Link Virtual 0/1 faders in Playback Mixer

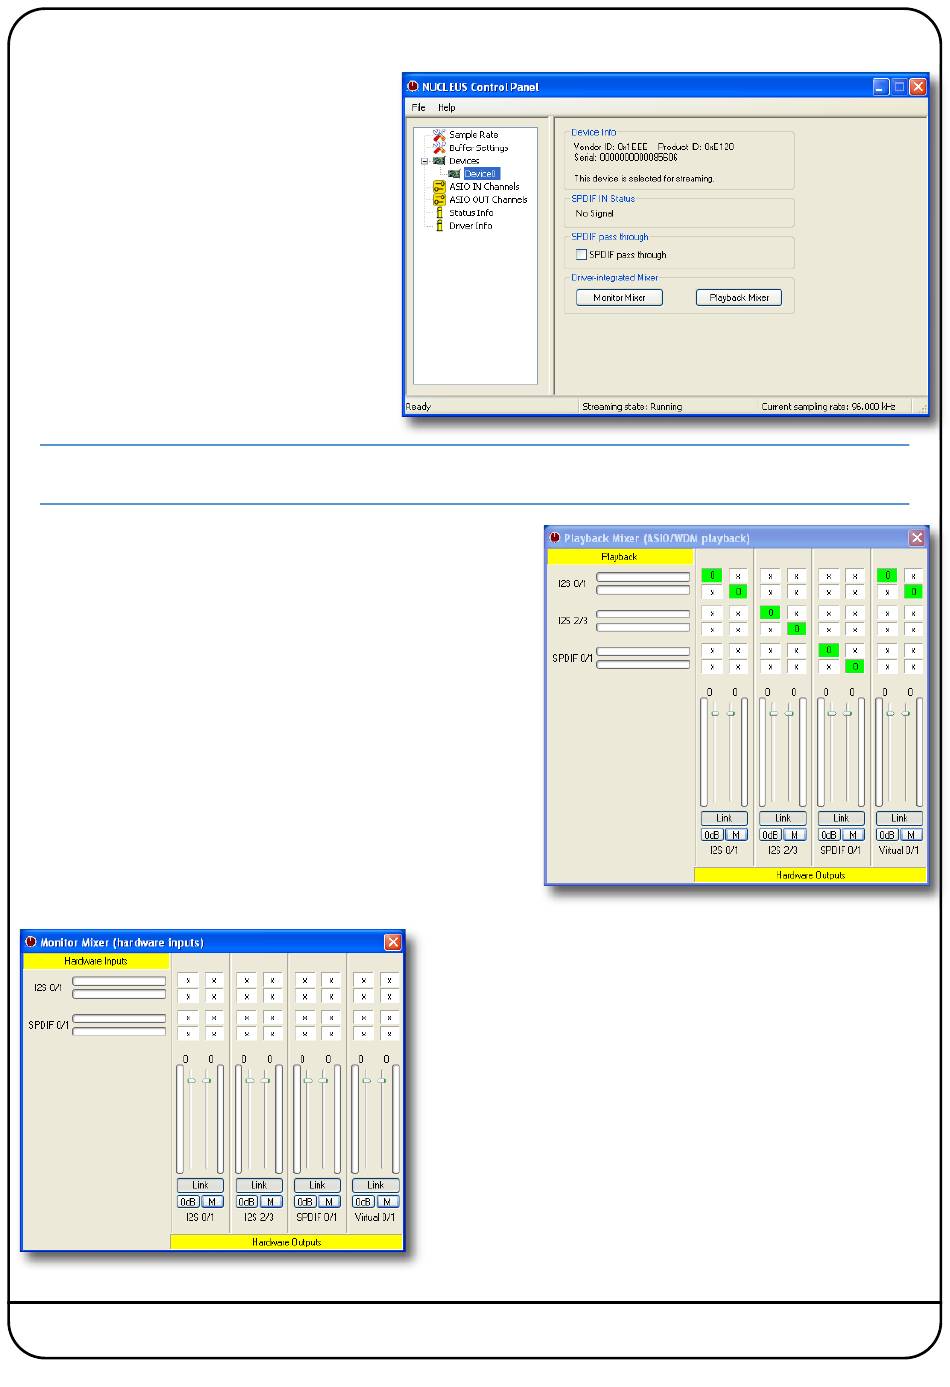click(899, 818)
